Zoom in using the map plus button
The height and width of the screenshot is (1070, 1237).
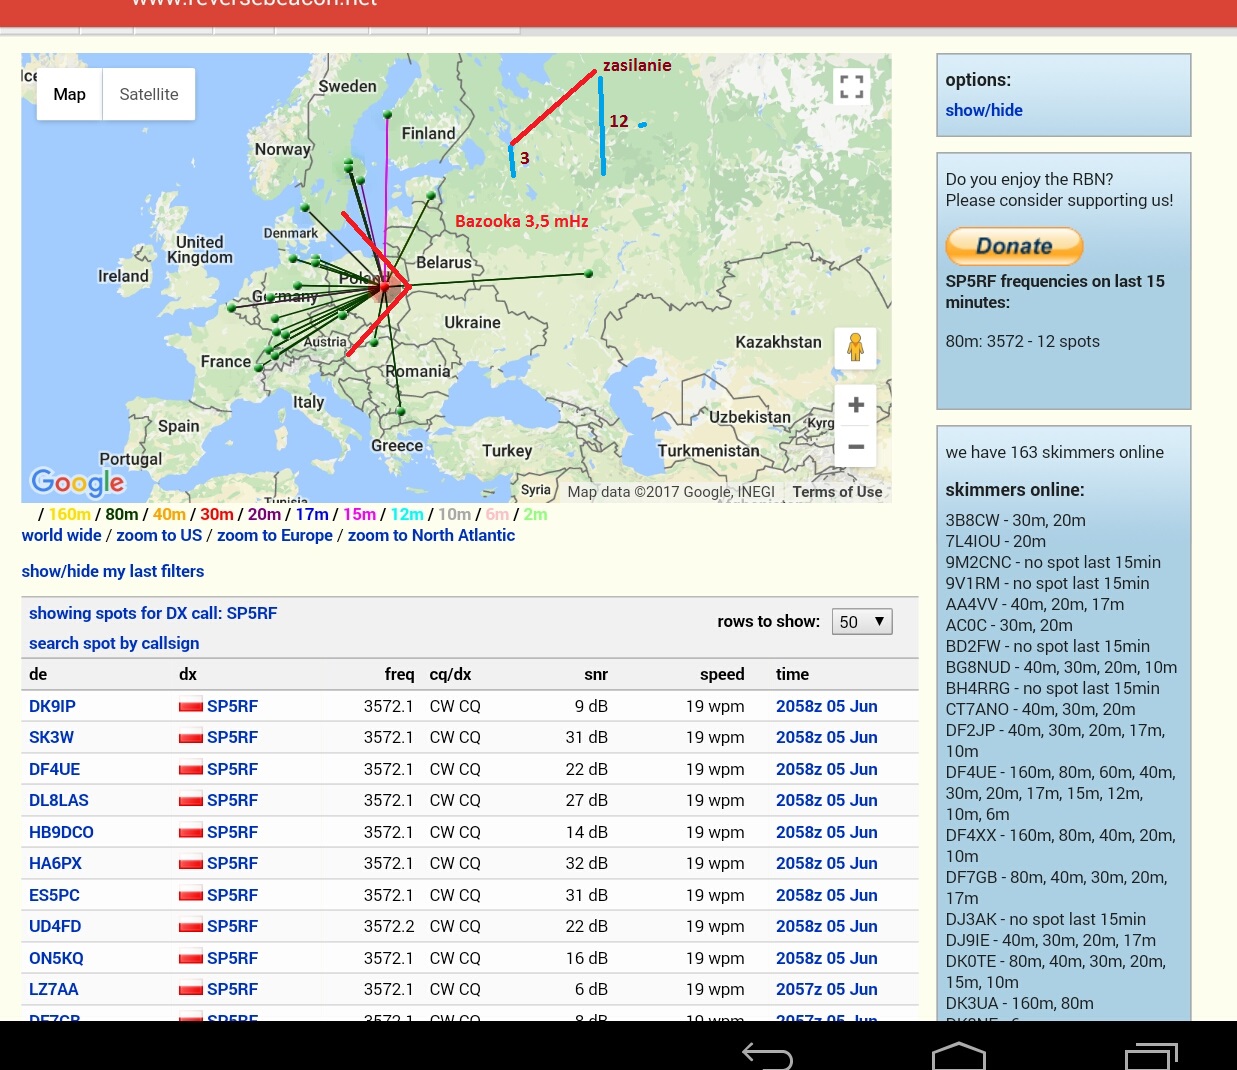pos(856,405)
